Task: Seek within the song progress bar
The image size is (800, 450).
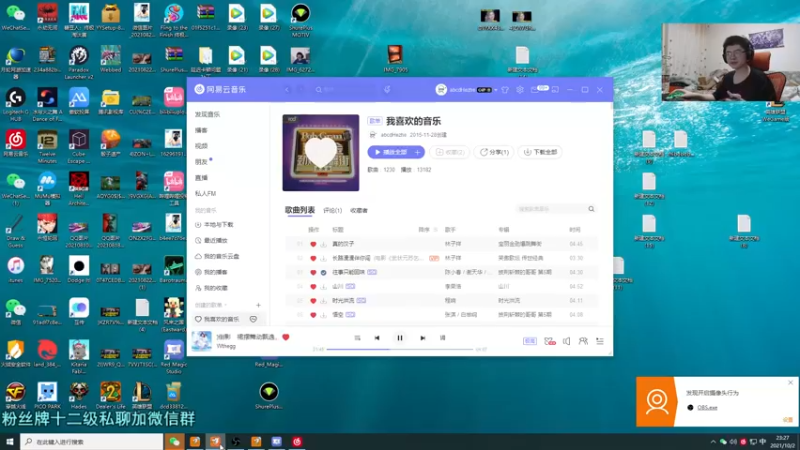Action: (x=400, y=349)
